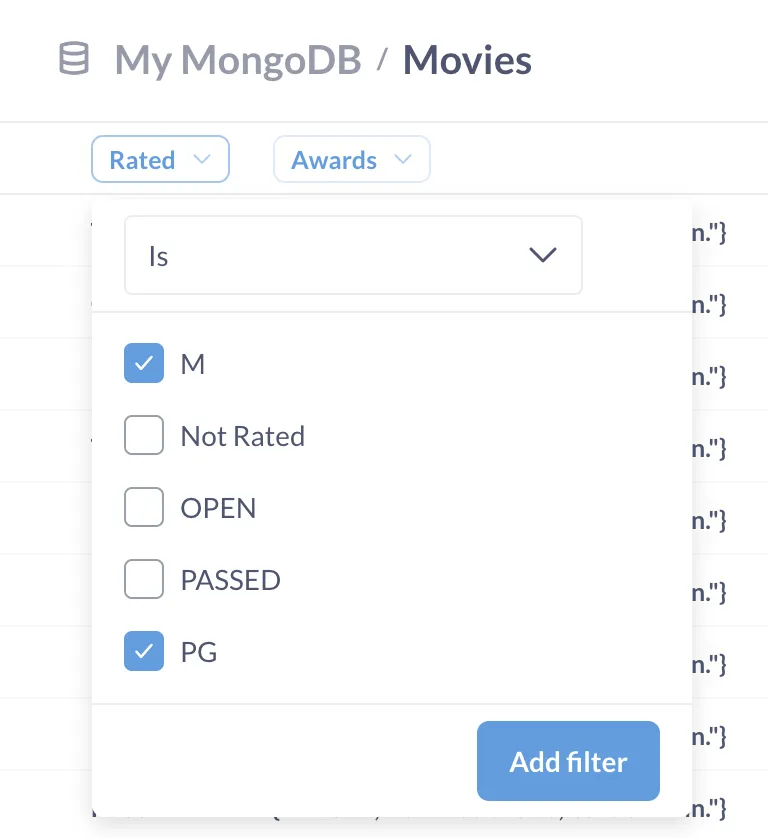
Task: Click the chevron icon on the Awards button
Action: [x=404, y=159]
